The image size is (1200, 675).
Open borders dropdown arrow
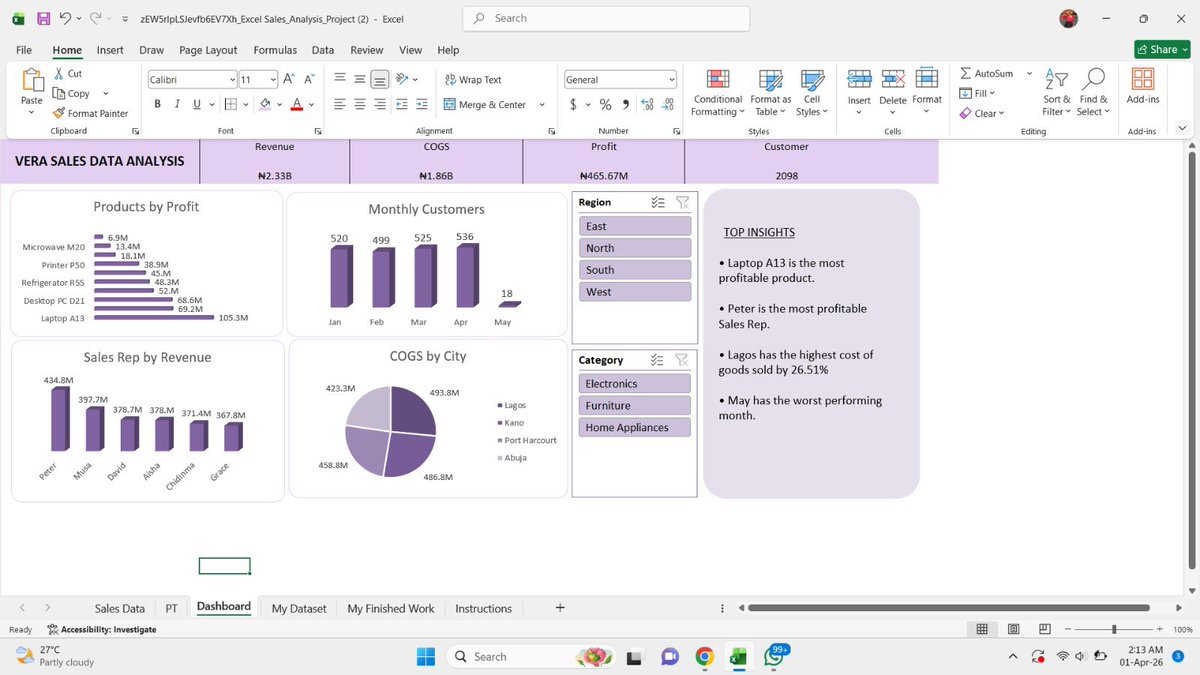click(x=246, y=104)
